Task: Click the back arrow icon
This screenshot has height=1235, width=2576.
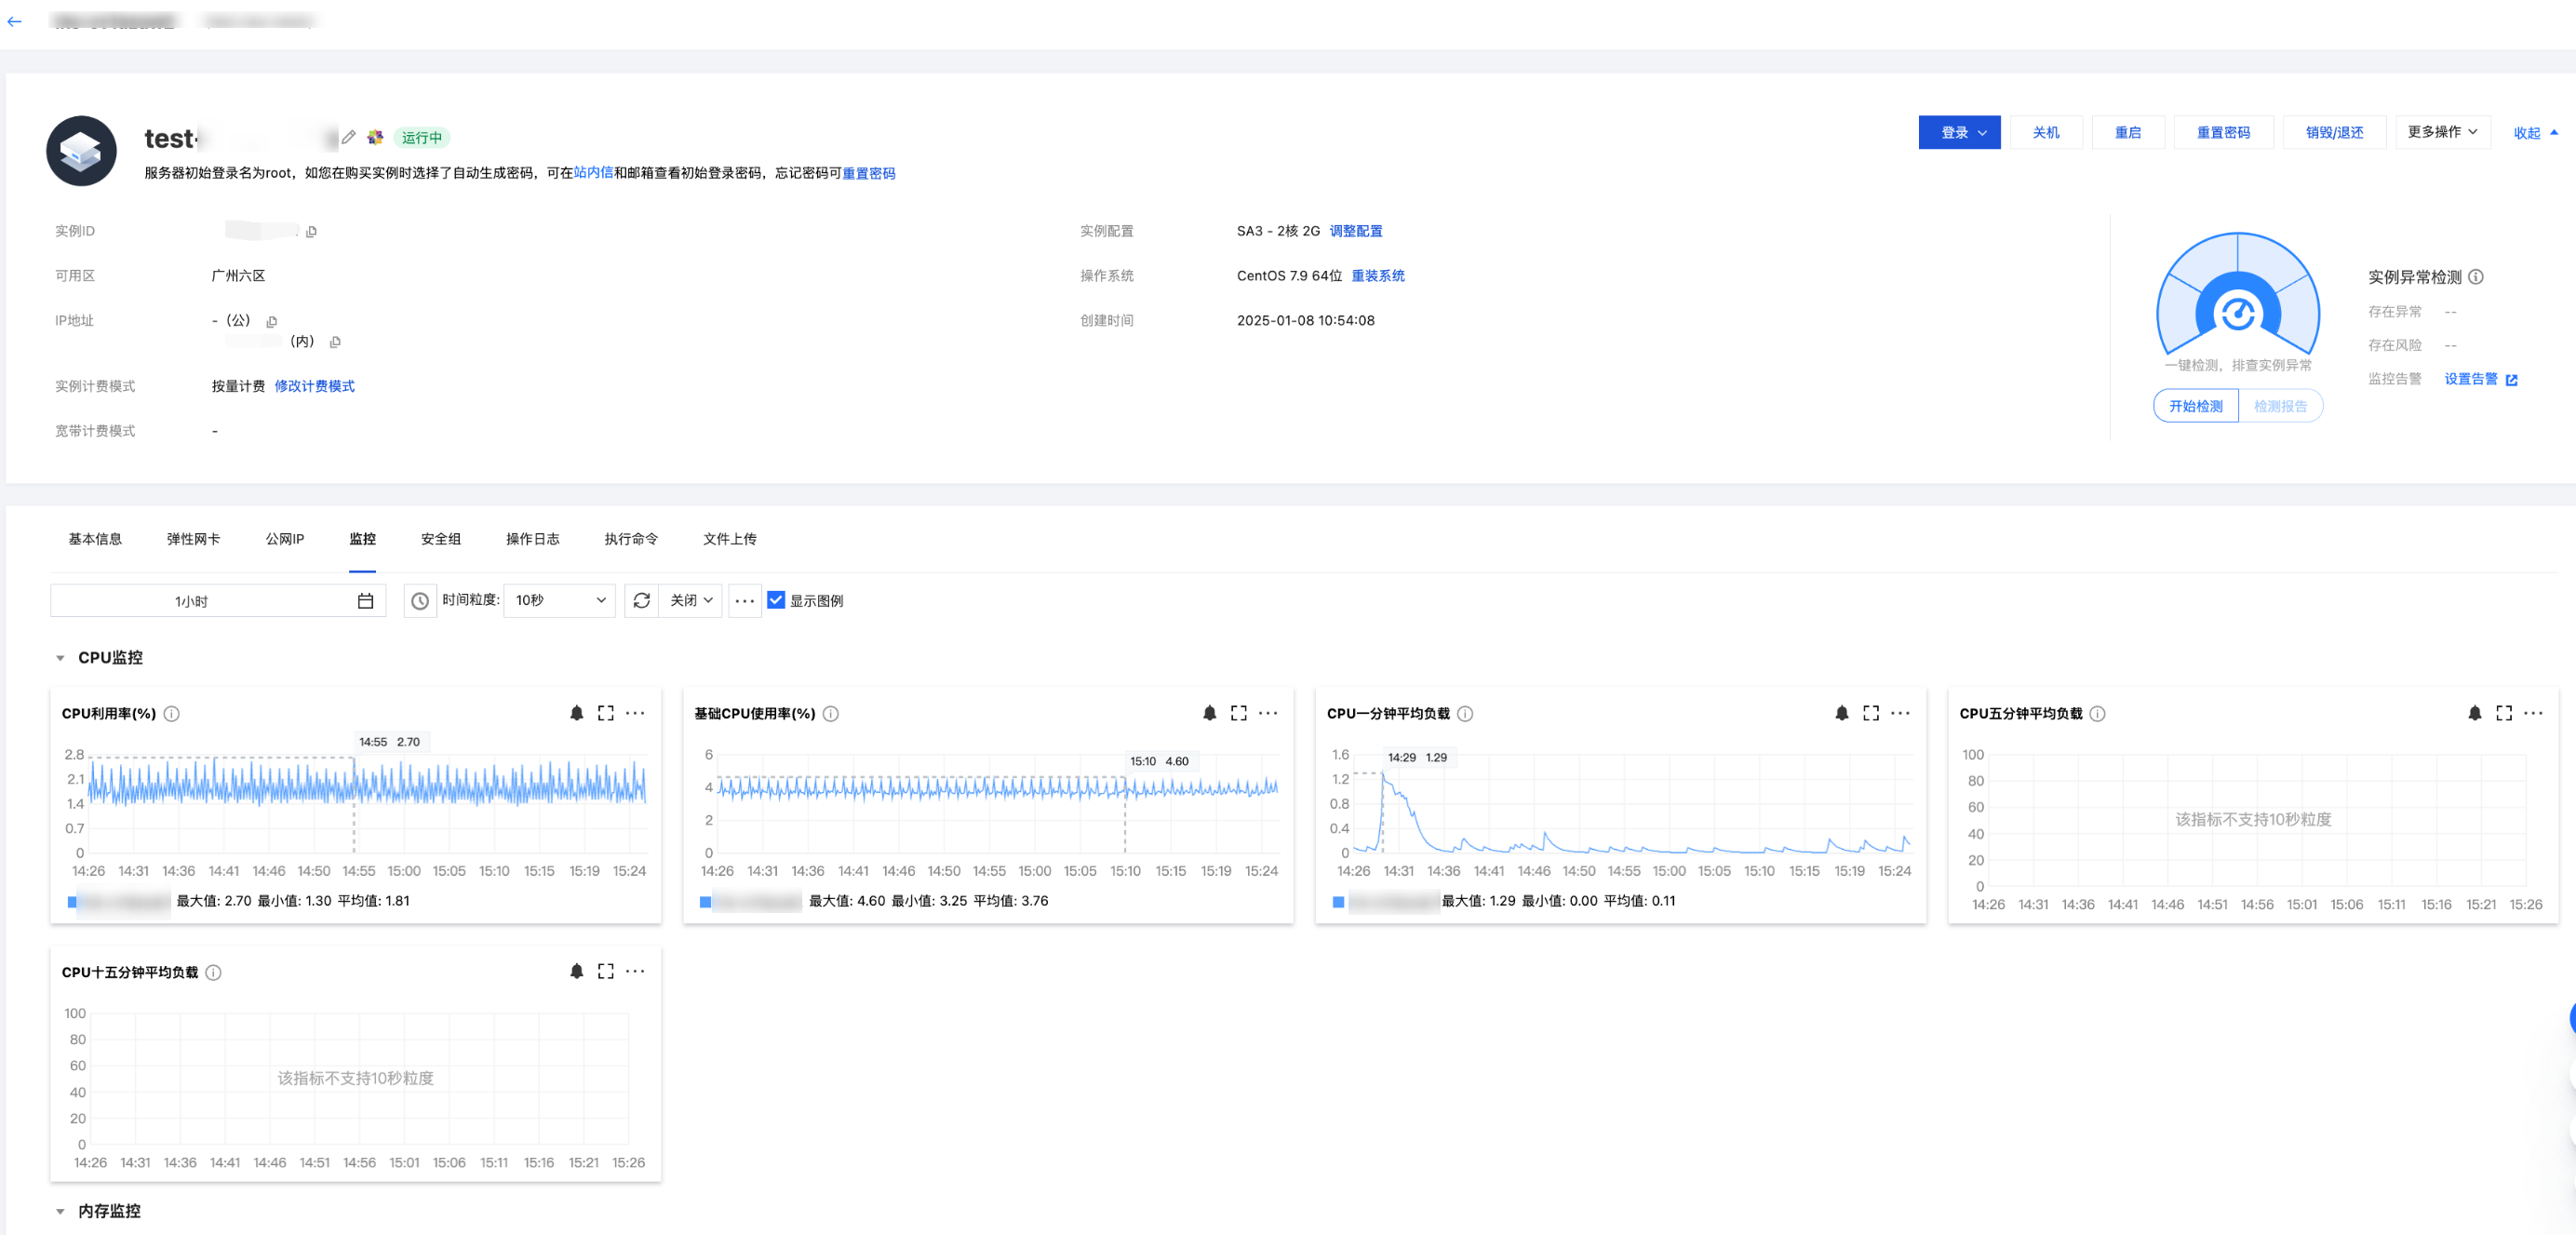Action: [x=14, y=21]
